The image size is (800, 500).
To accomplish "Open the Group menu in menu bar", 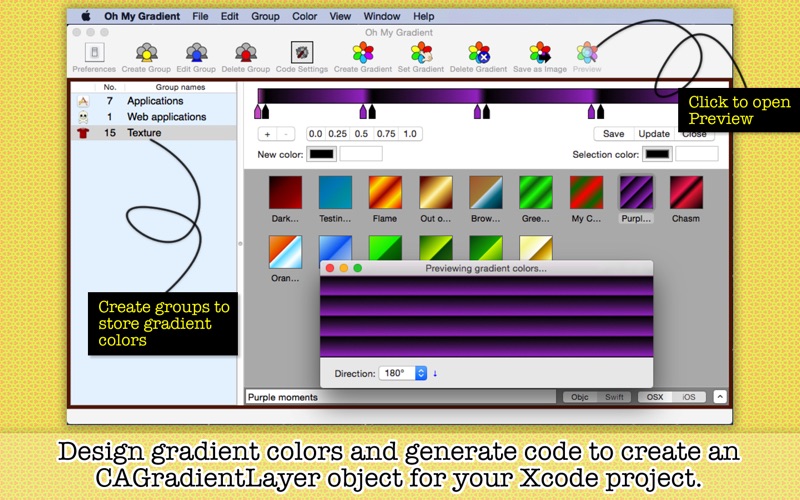I will click(x=265, y=16).
